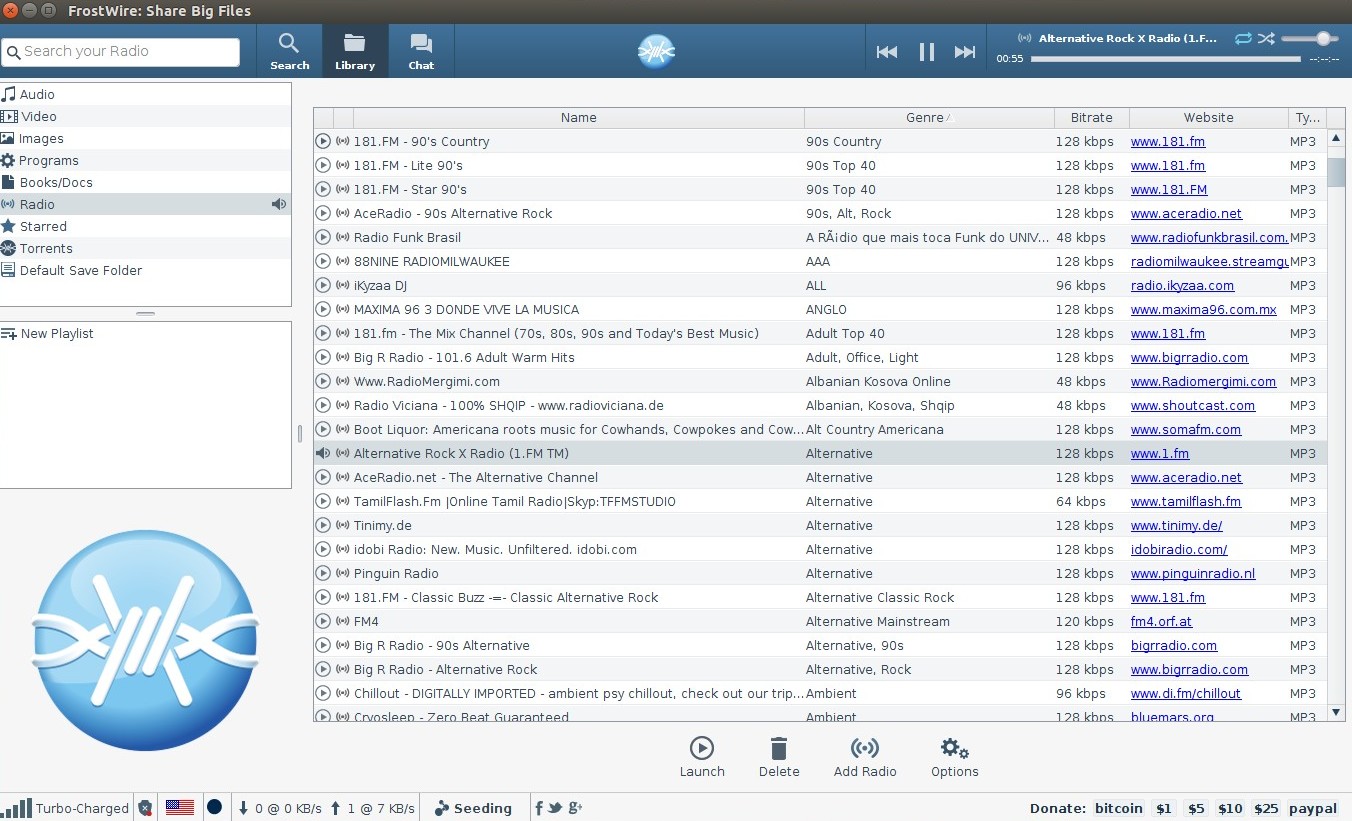Viewport: 1352px width, 821px height.
Task: Open the Default Save Folder
Action: pos(145,270)
